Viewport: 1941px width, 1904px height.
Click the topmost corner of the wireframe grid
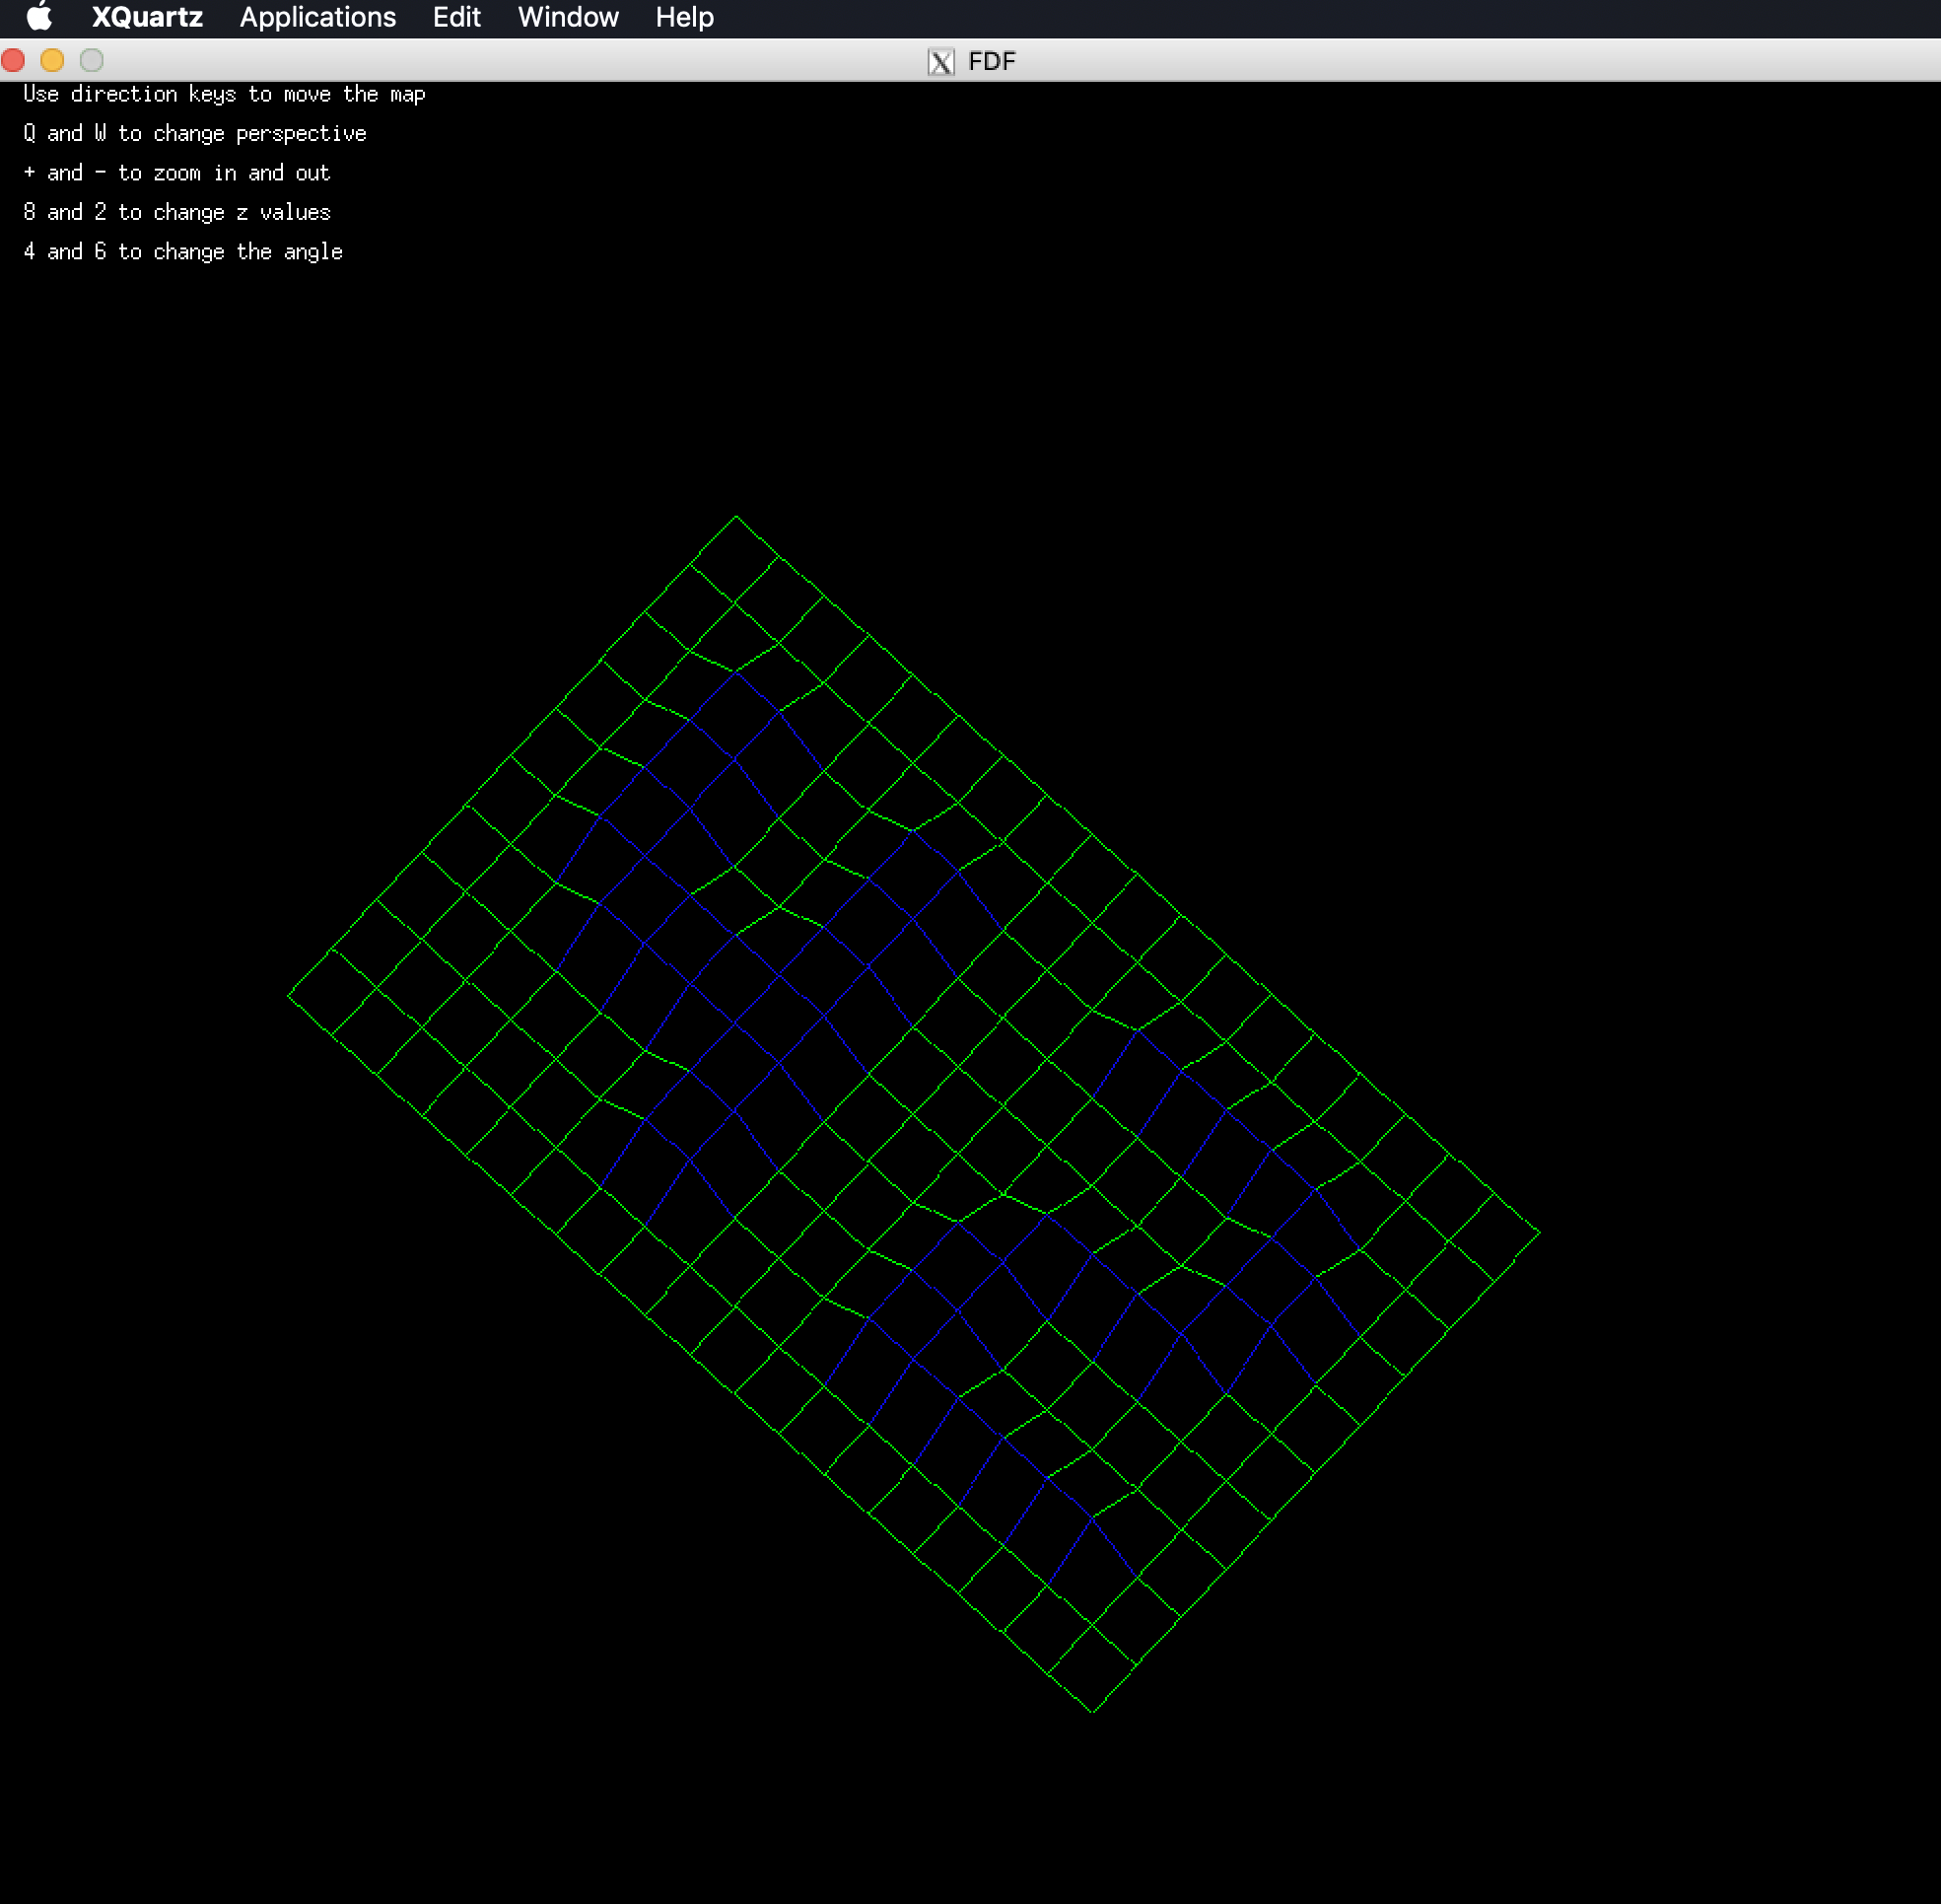736,517
